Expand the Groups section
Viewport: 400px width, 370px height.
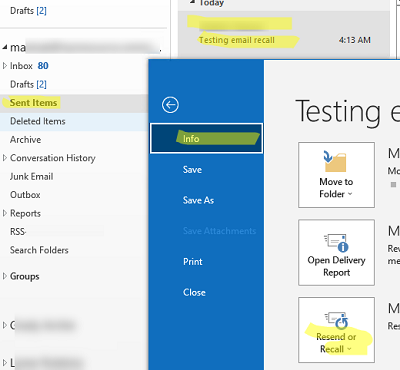pyautogui.click(x=5, y=276)
